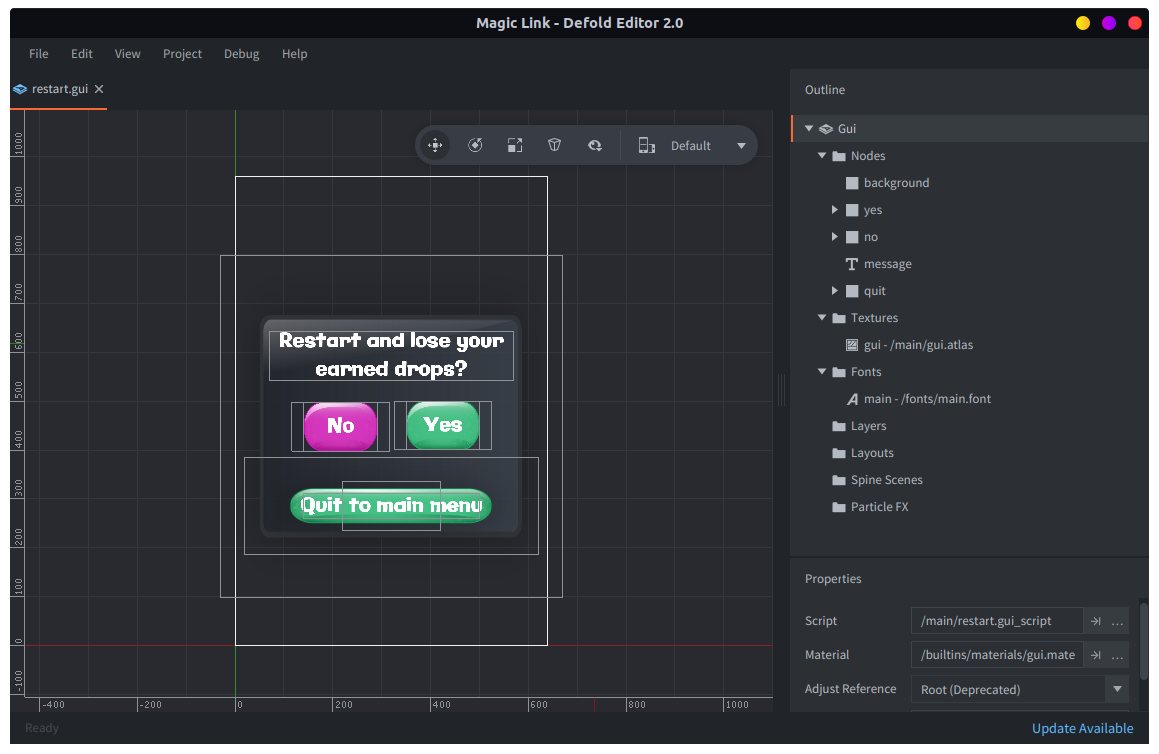Select the message text node in Outline
Screen dimensions: 1159x754
887,264
